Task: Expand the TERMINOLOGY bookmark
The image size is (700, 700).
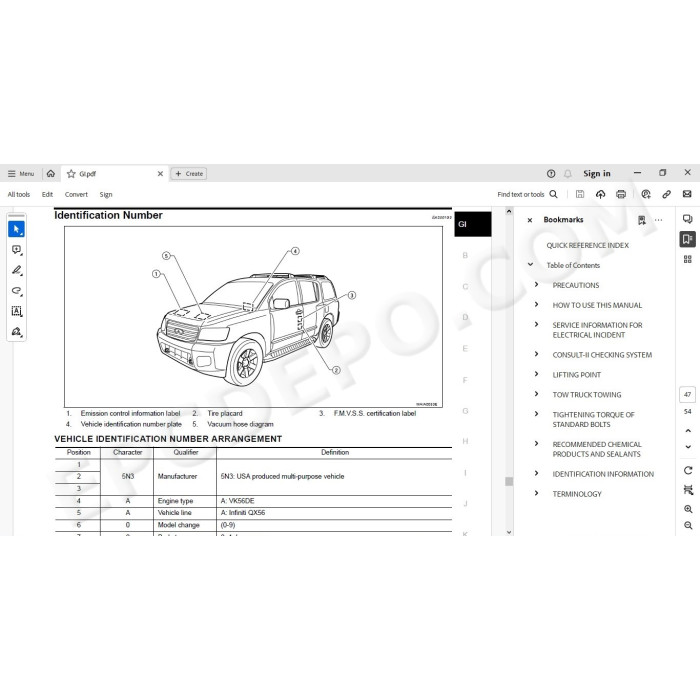Action: coord(537,493)
